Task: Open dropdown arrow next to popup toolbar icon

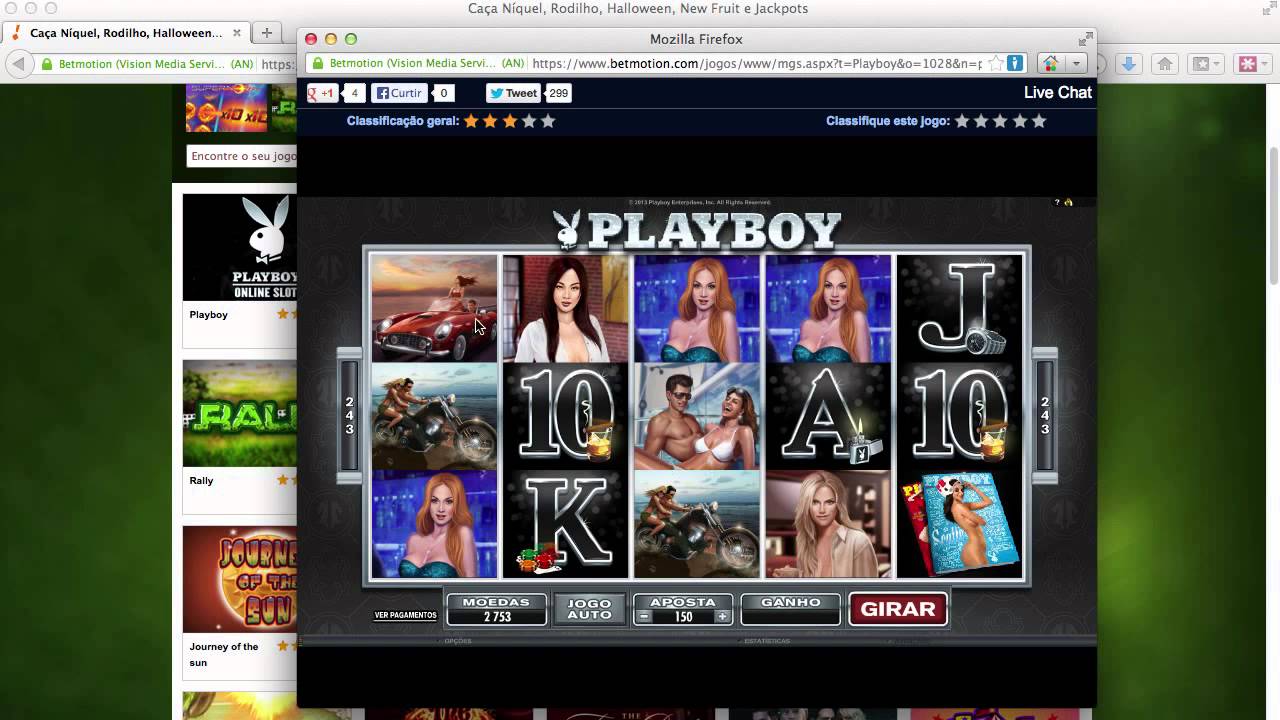Action: click(x=1076, y=63)
